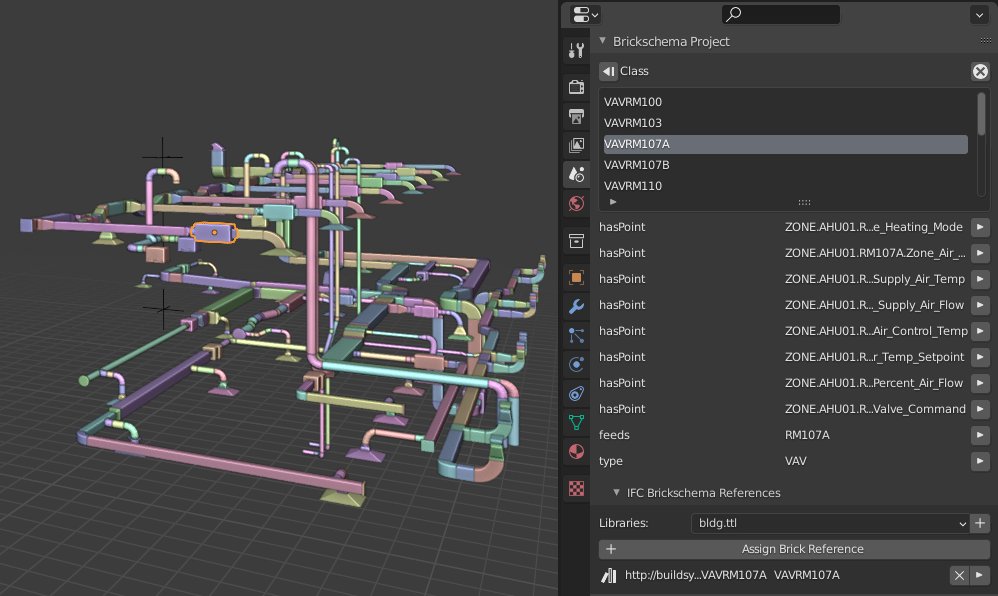Remove the VAVRM107A brick reference

[x=959, y=576]
